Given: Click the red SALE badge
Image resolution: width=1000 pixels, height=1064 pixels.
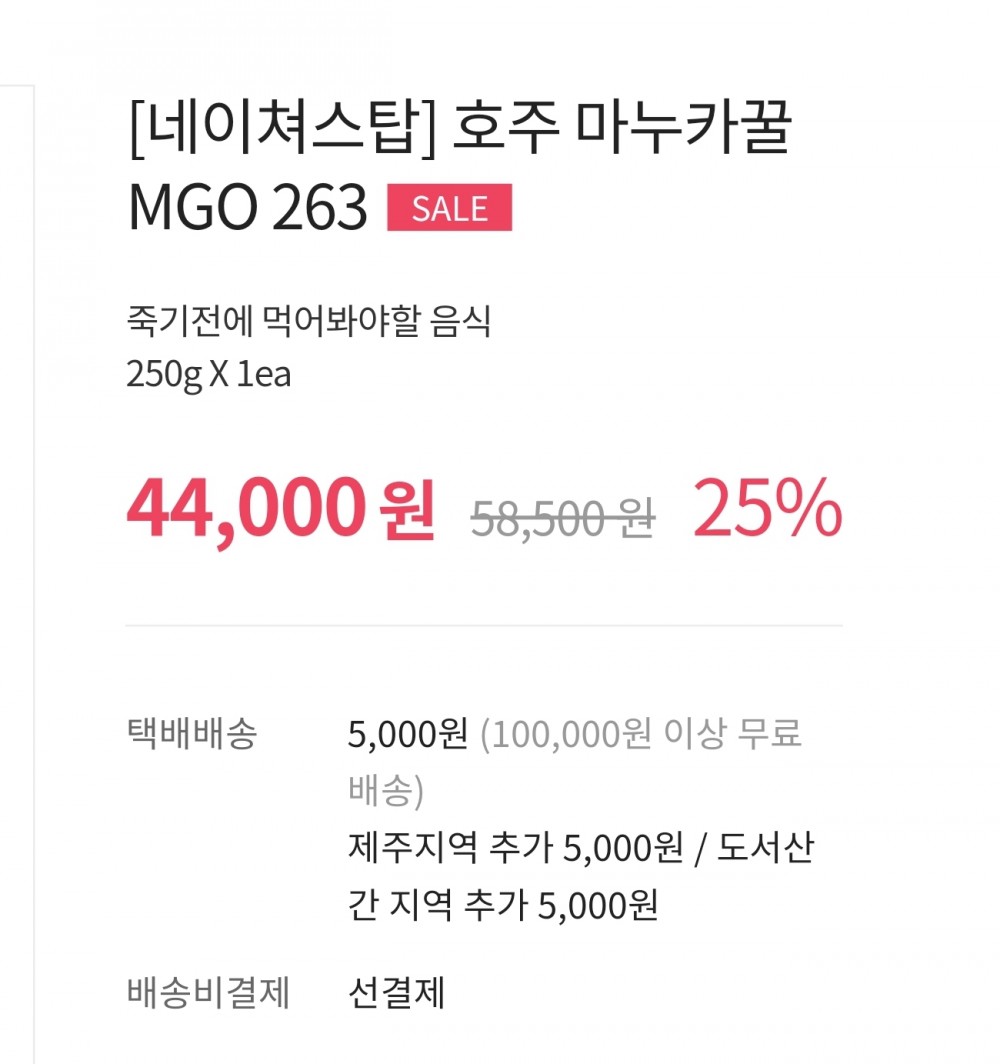Looking at the screenshot, I should [449, 208].
